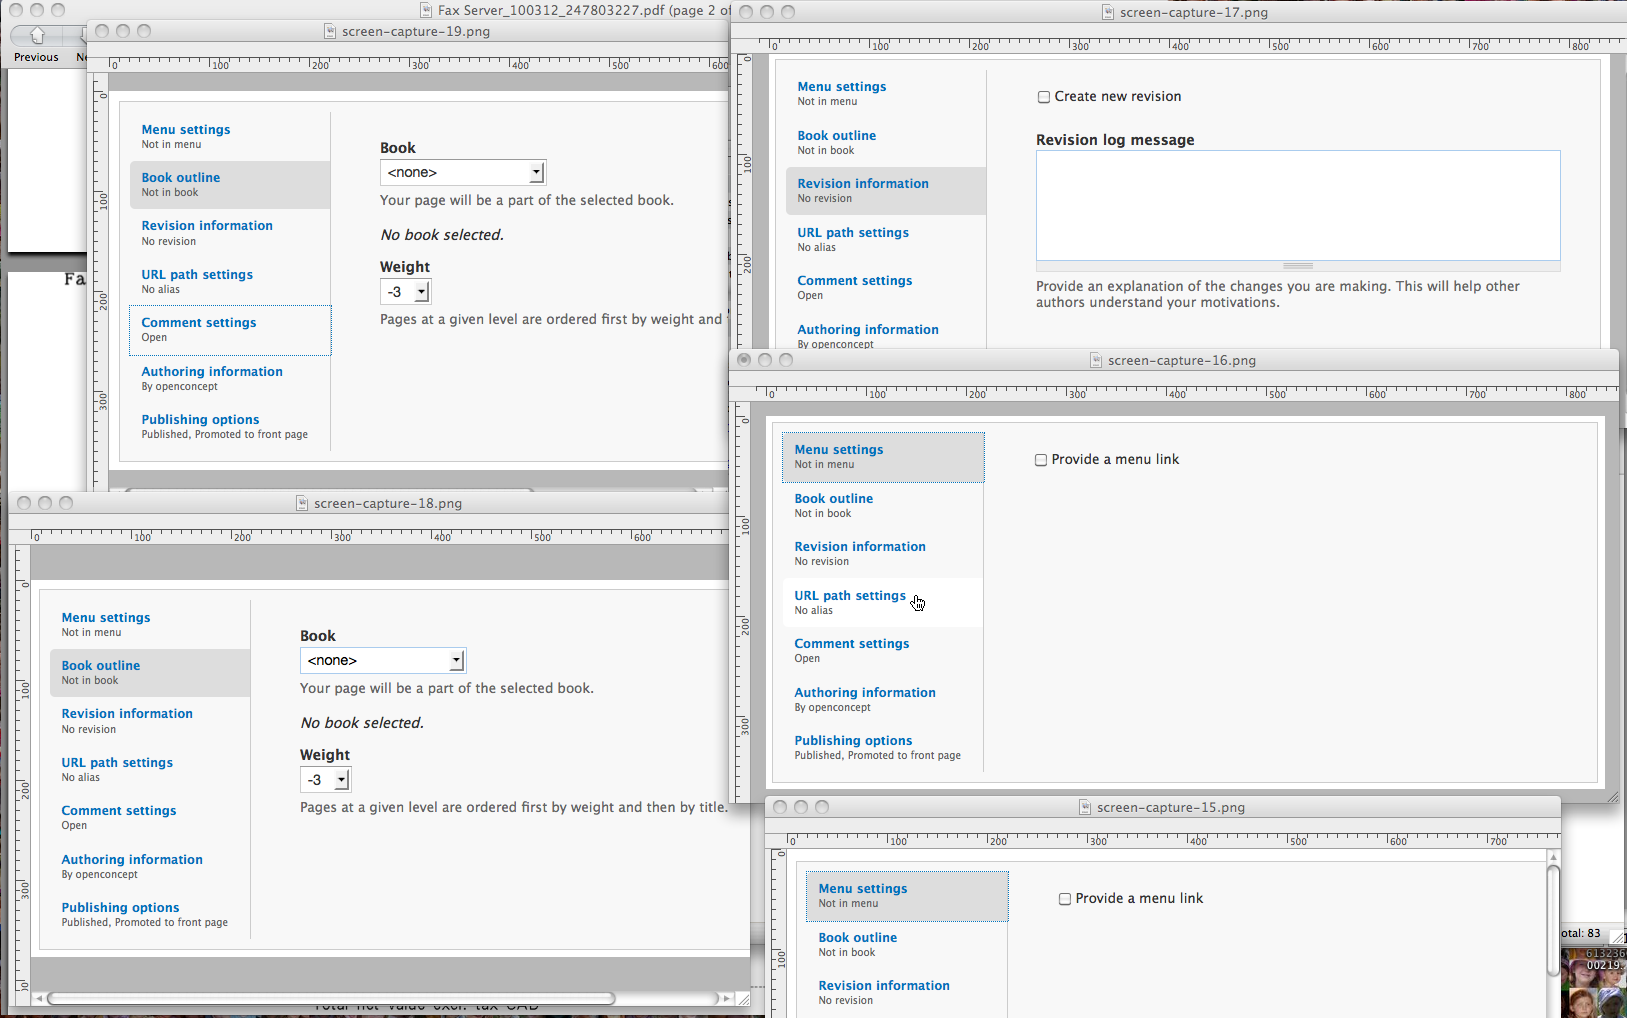Open Revision information tab in screen-capture-15
Viewport: 1627px width, 1018px height.
pyautogui.click(x=907, y=992)
